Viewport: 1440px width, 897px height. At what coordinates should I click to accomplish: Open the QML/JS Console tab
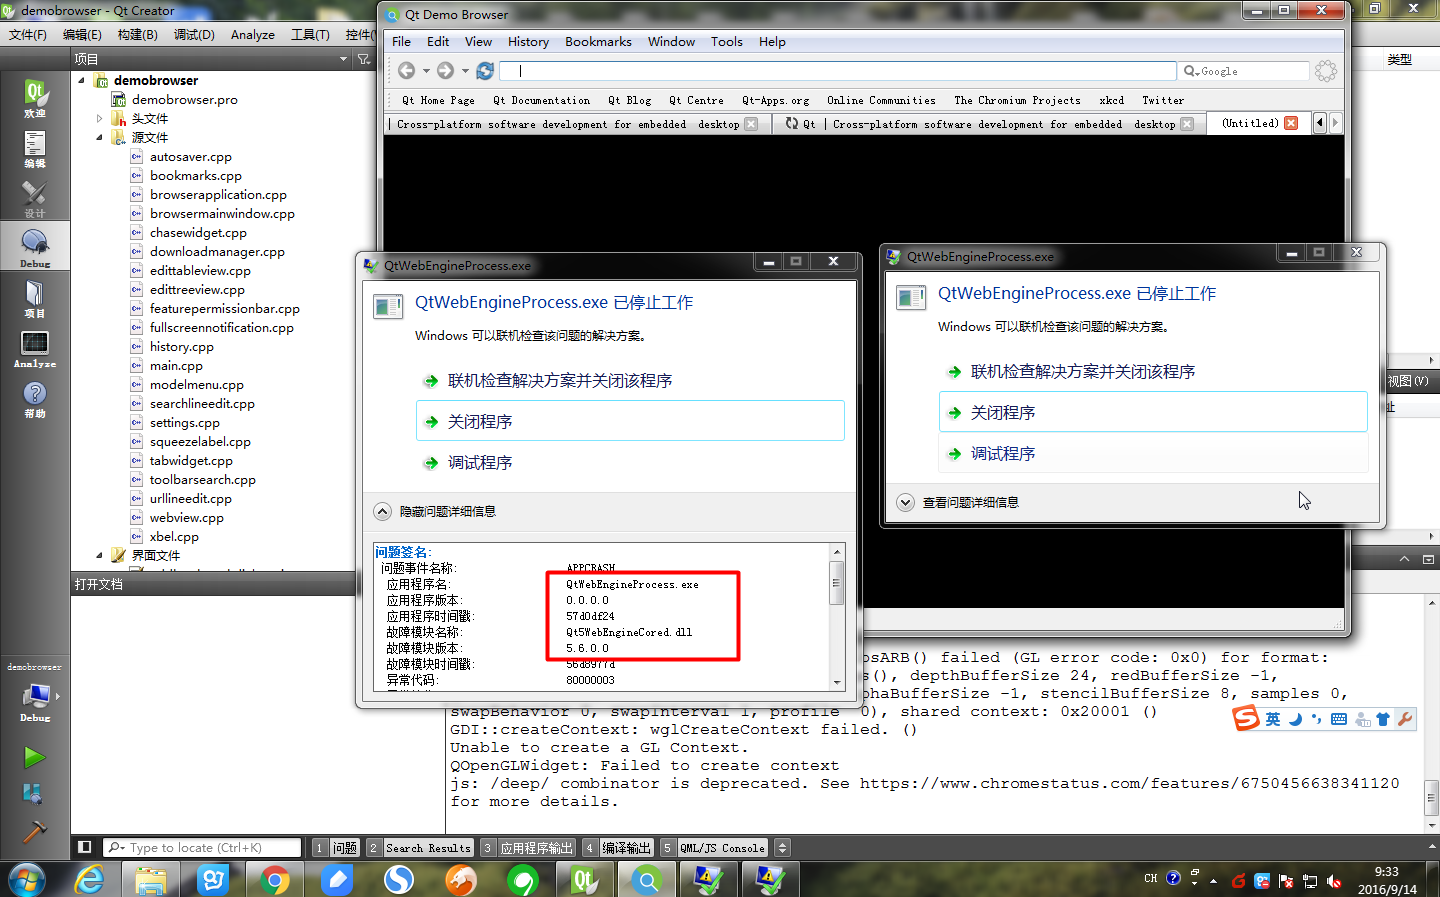click(x=714, y=847)
